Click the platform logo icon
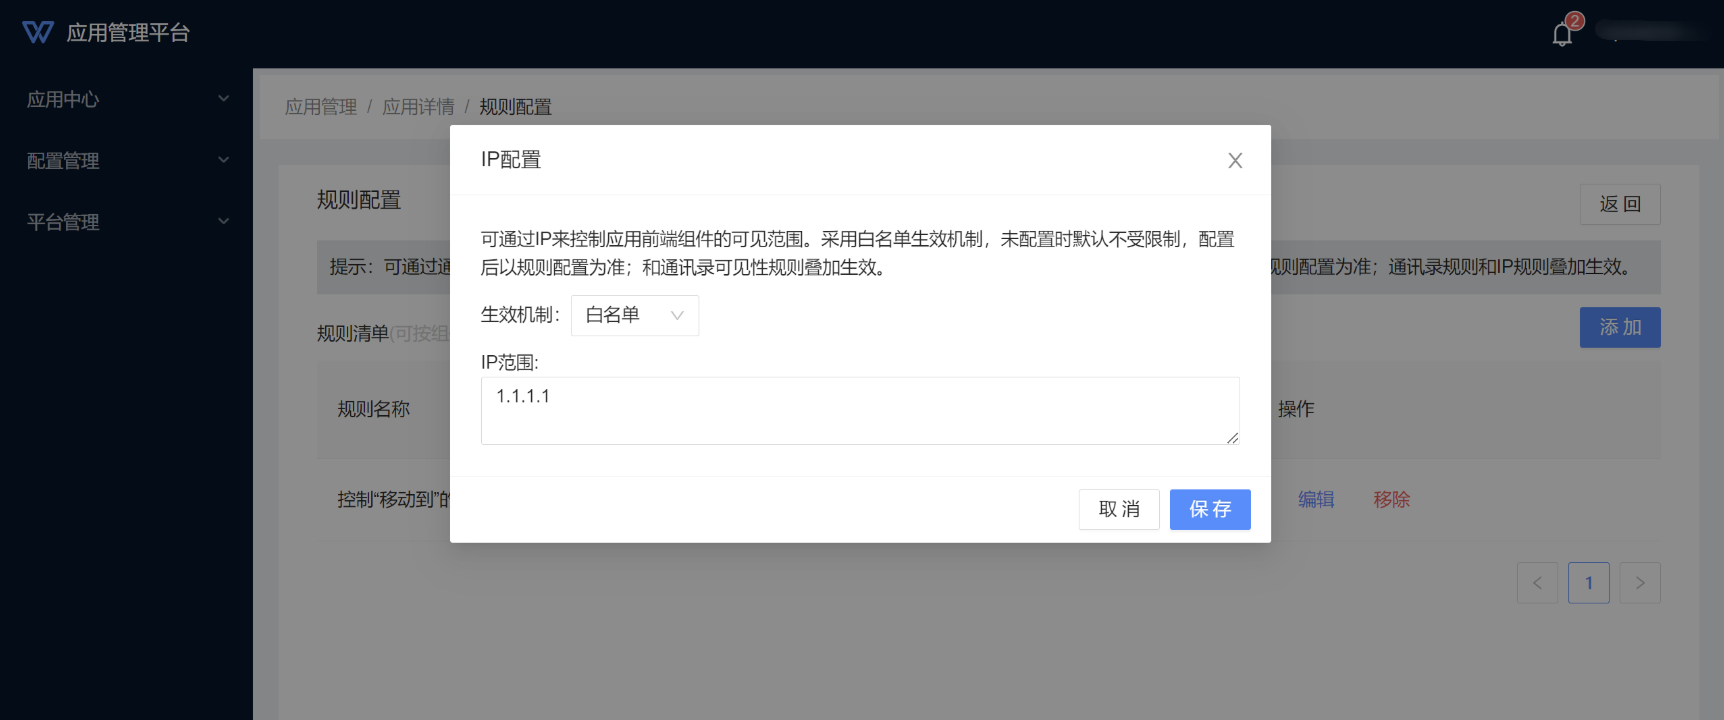The height and width of the screenshot is (720, 1724). pos(38,33)
